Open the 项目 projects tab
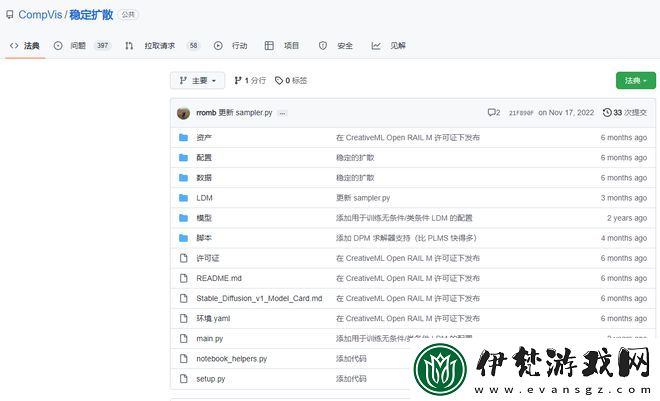This screenshot has height=401, width=660. click(x=282, y=45)
